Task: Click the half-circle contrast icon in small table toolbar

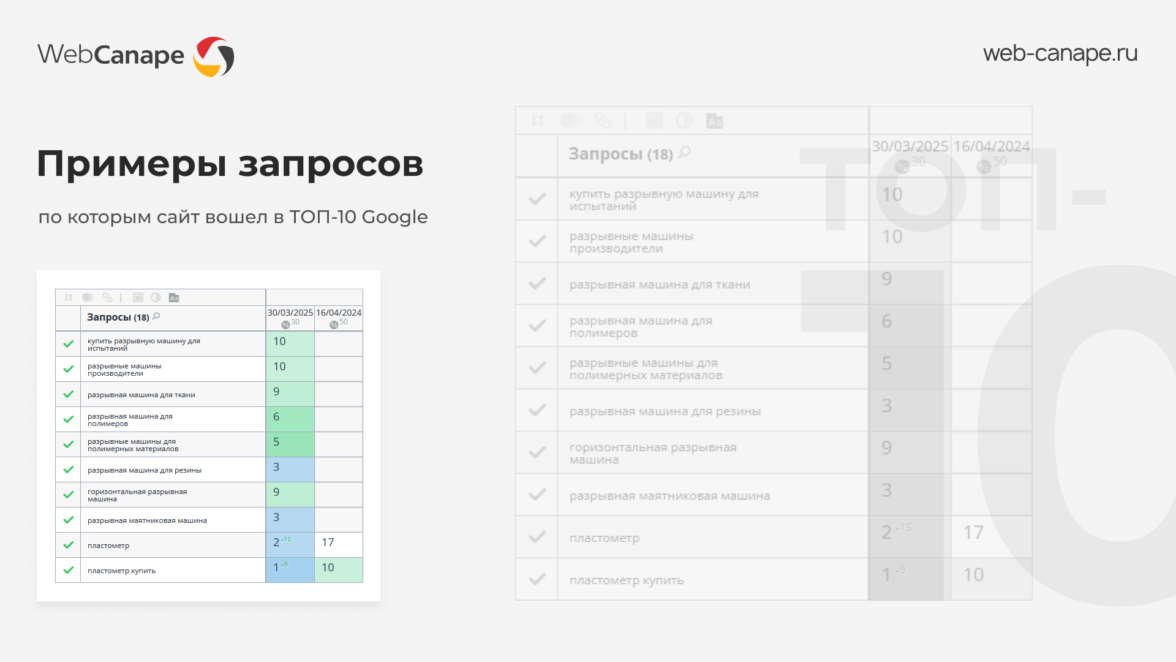Action: click(x=156, y=298)
